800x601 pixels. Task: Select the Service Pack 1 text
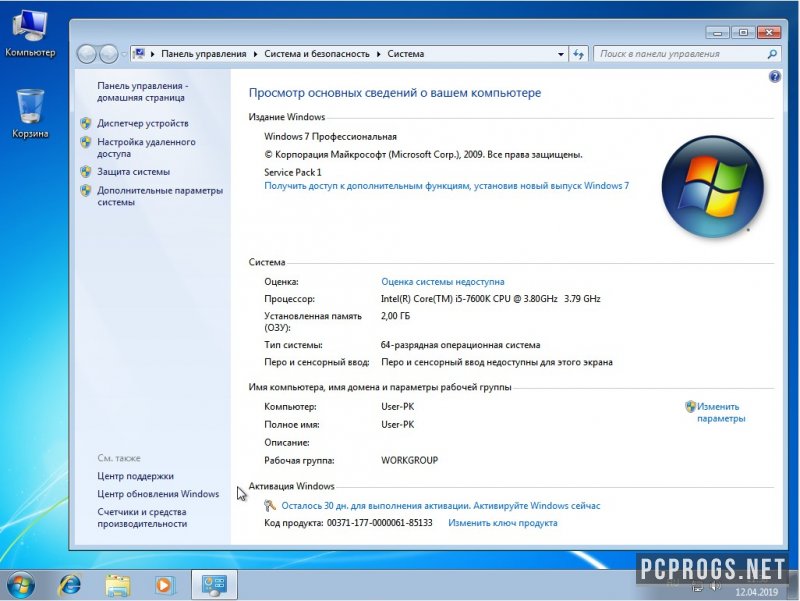click(x=293, y=172)
